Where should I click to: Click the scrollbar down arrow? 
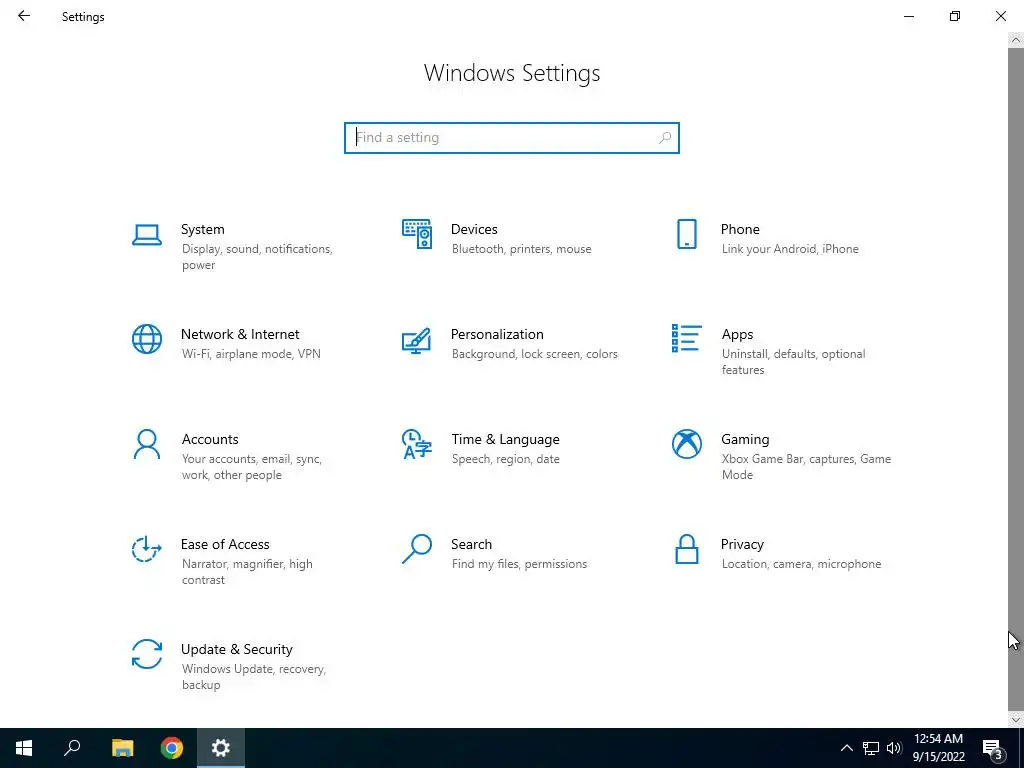1016,720
